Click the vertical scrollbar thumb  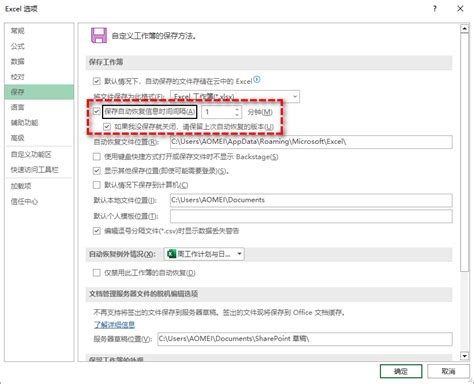point(464,152)
